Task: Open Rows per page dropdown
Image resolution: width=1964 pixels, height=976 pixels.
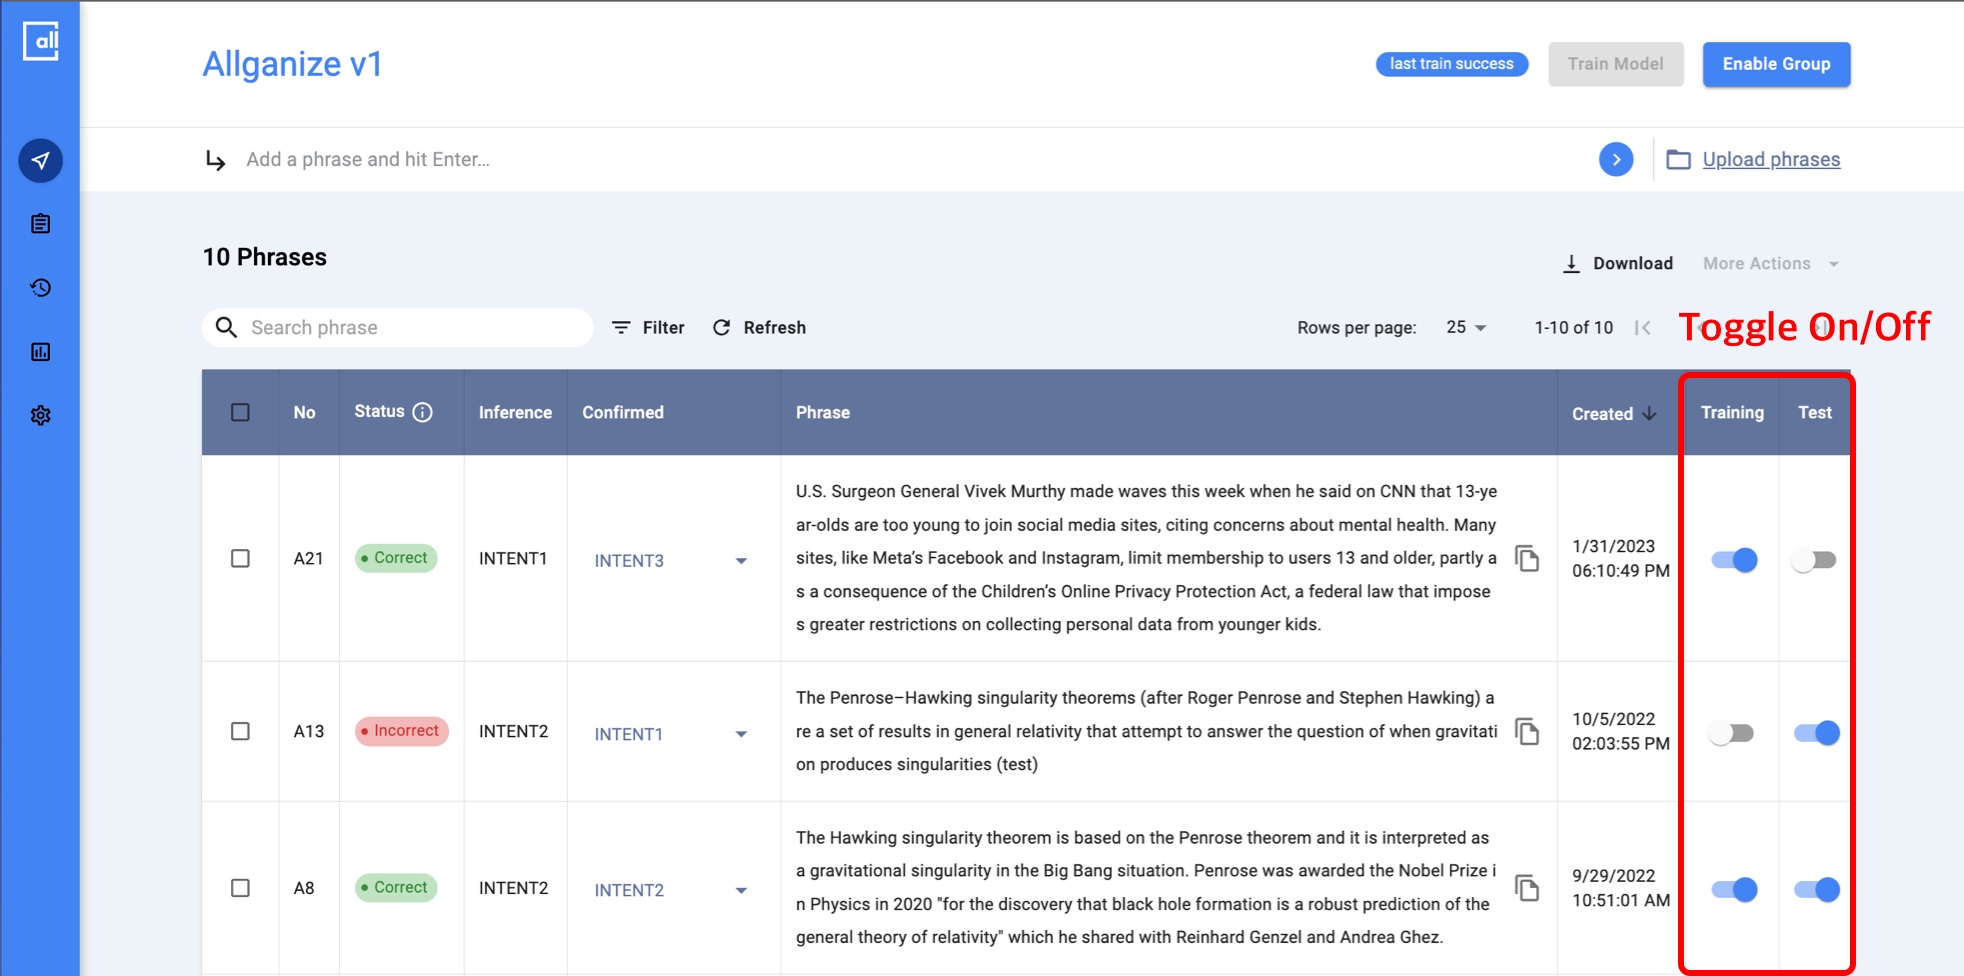Action: click(x=1466, y=328)
